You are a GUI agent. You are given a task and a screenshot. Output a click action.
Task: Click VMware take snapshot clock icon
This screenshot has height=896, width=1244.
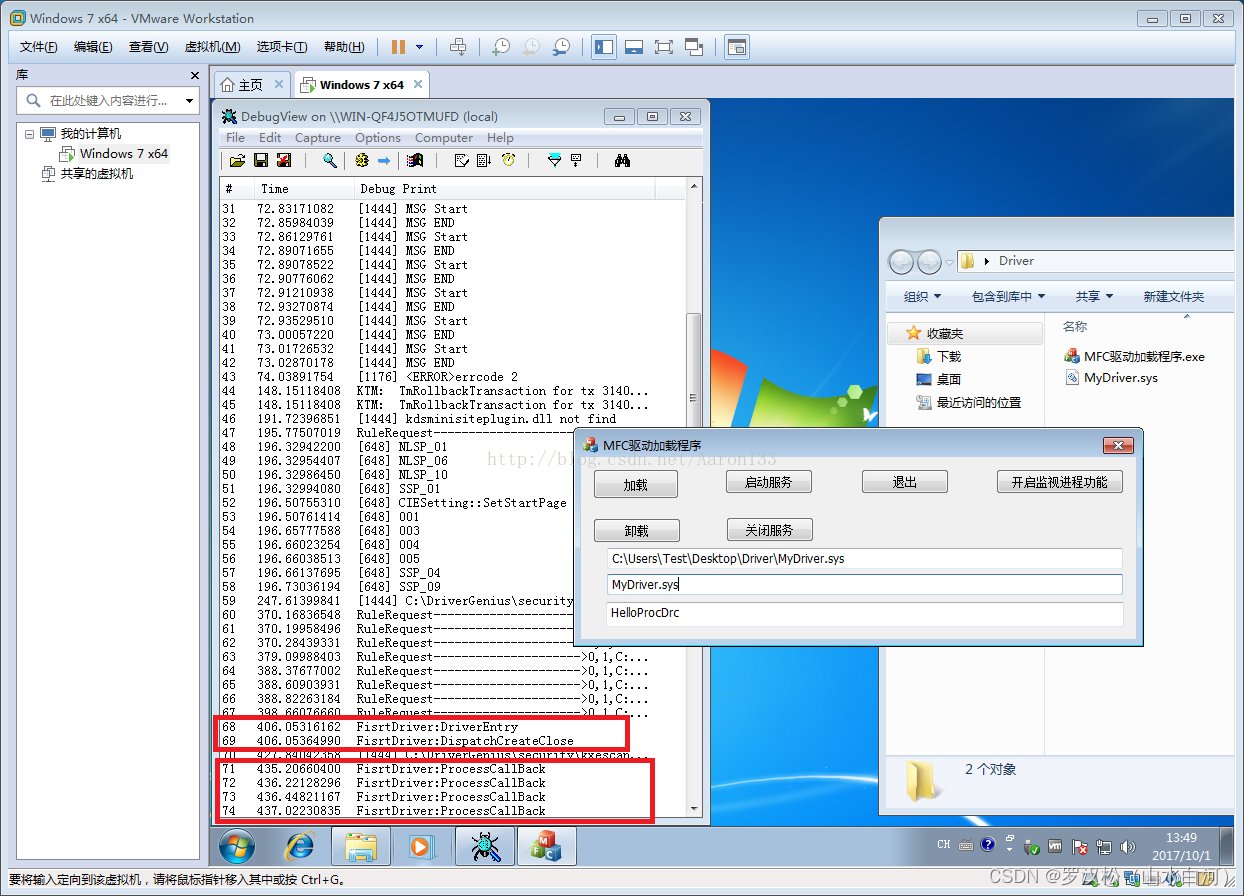tap(500, 47)
